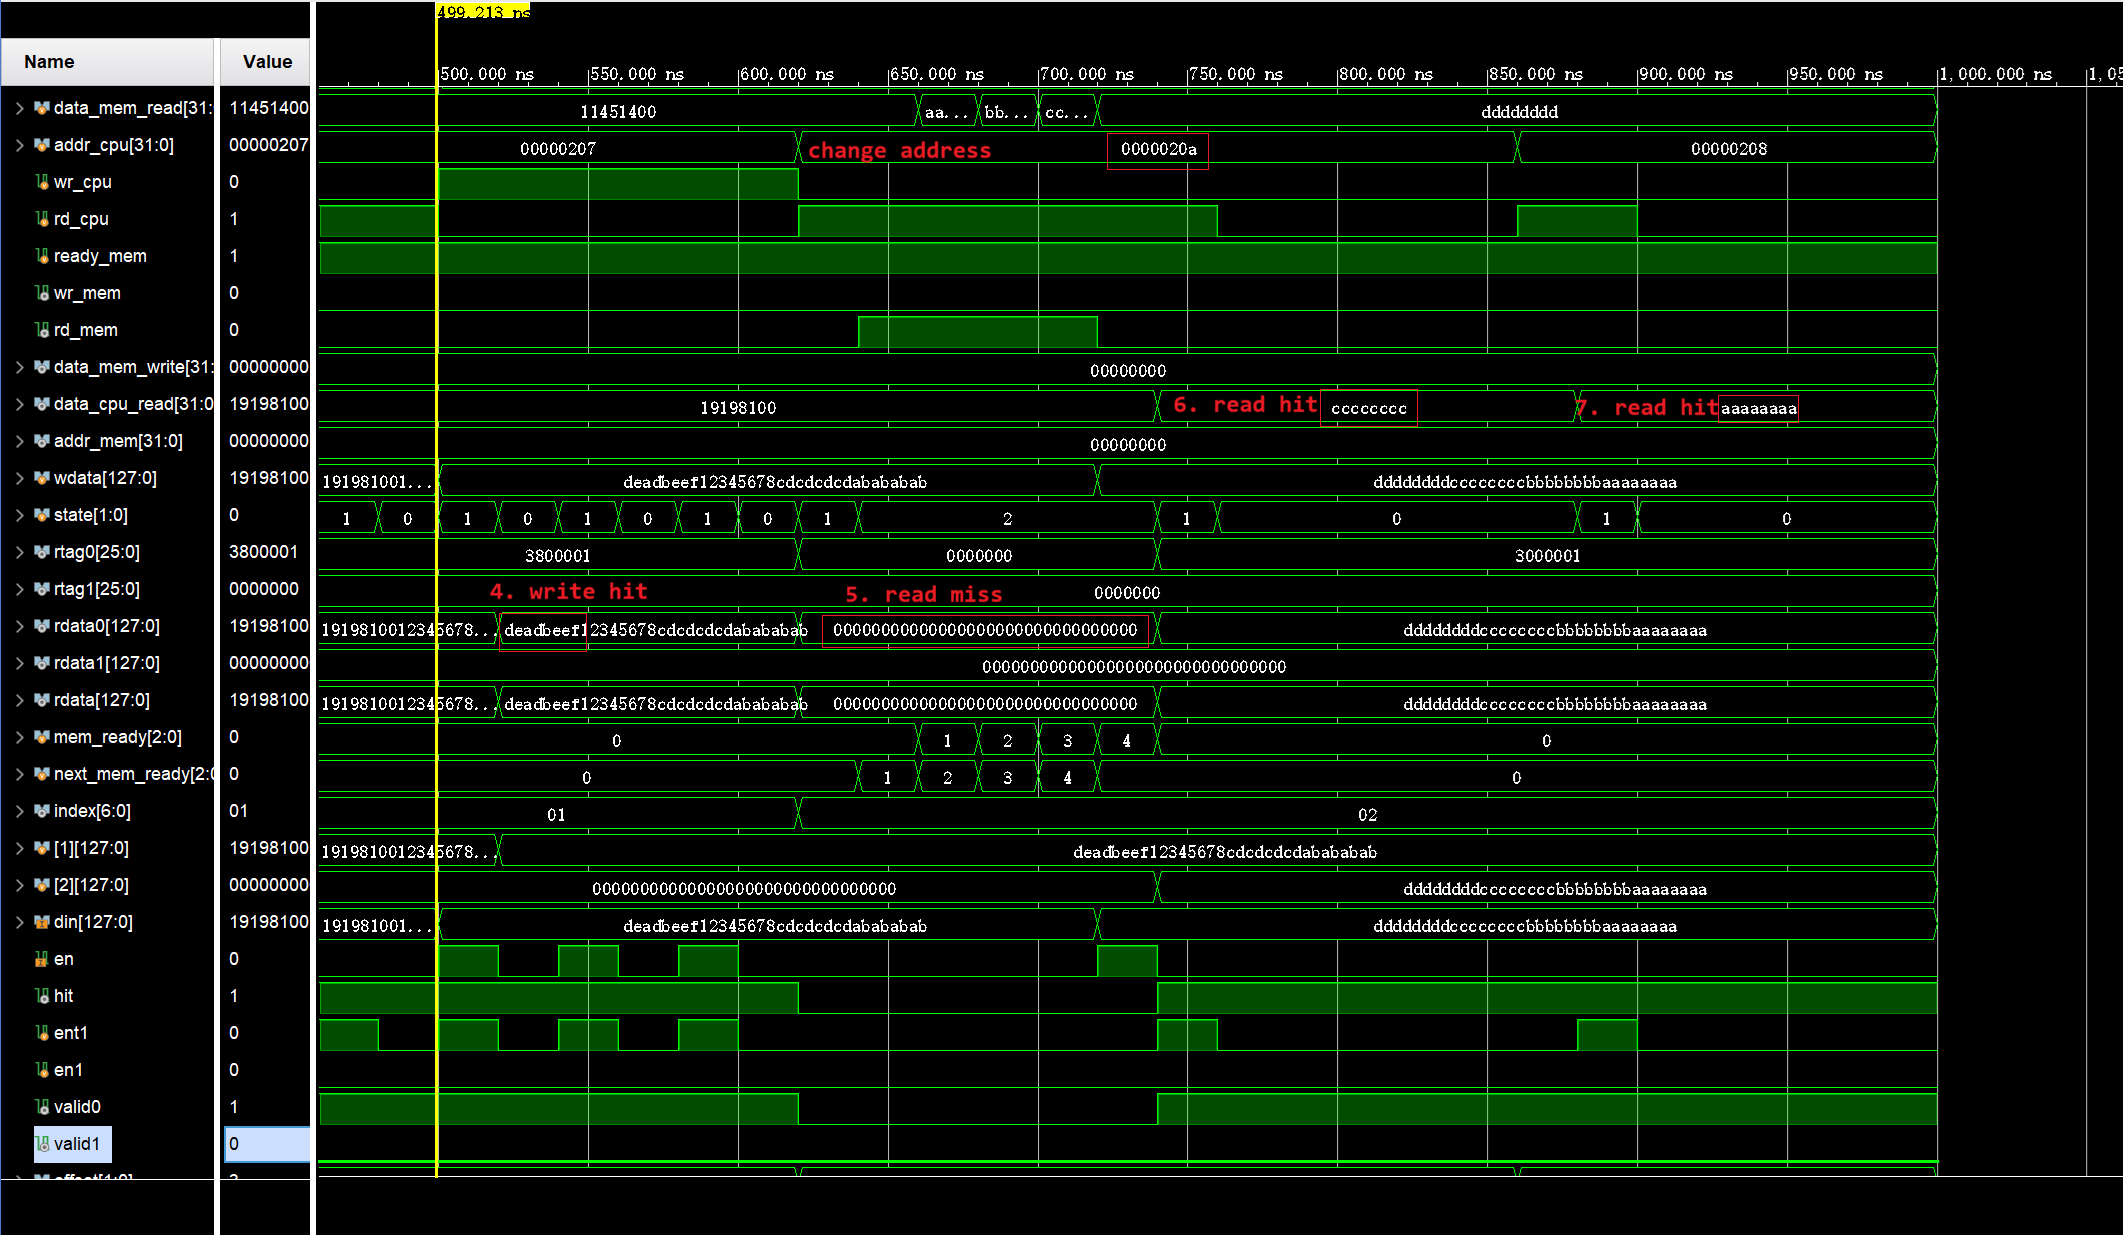Click the wr_cpu signal icon
The height and width of the screenshot is (1235, 2123).
pos(42,182)
